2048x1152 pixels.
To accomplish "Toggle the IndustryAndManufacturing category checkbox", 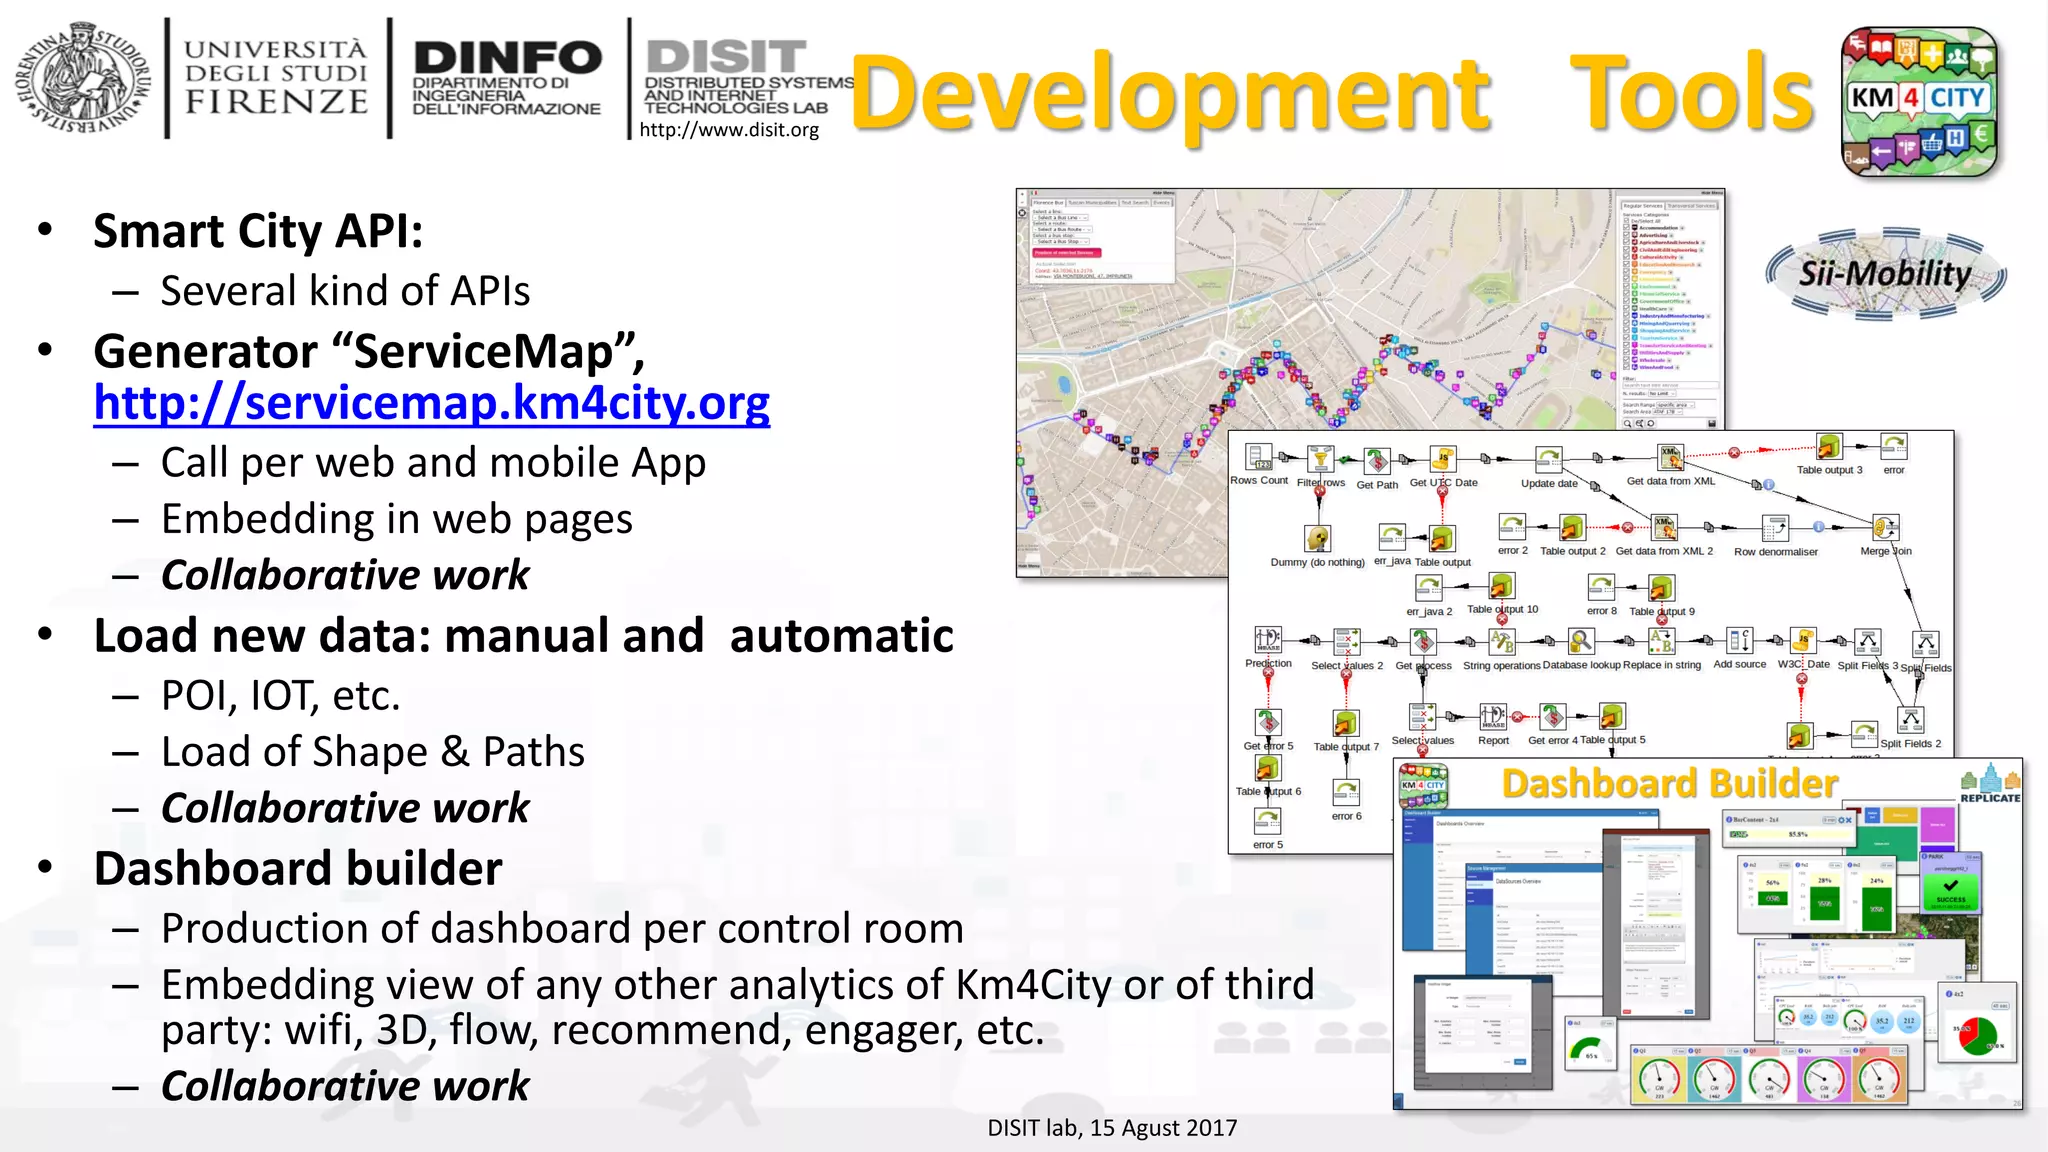I will click(x=1626, y=315).
